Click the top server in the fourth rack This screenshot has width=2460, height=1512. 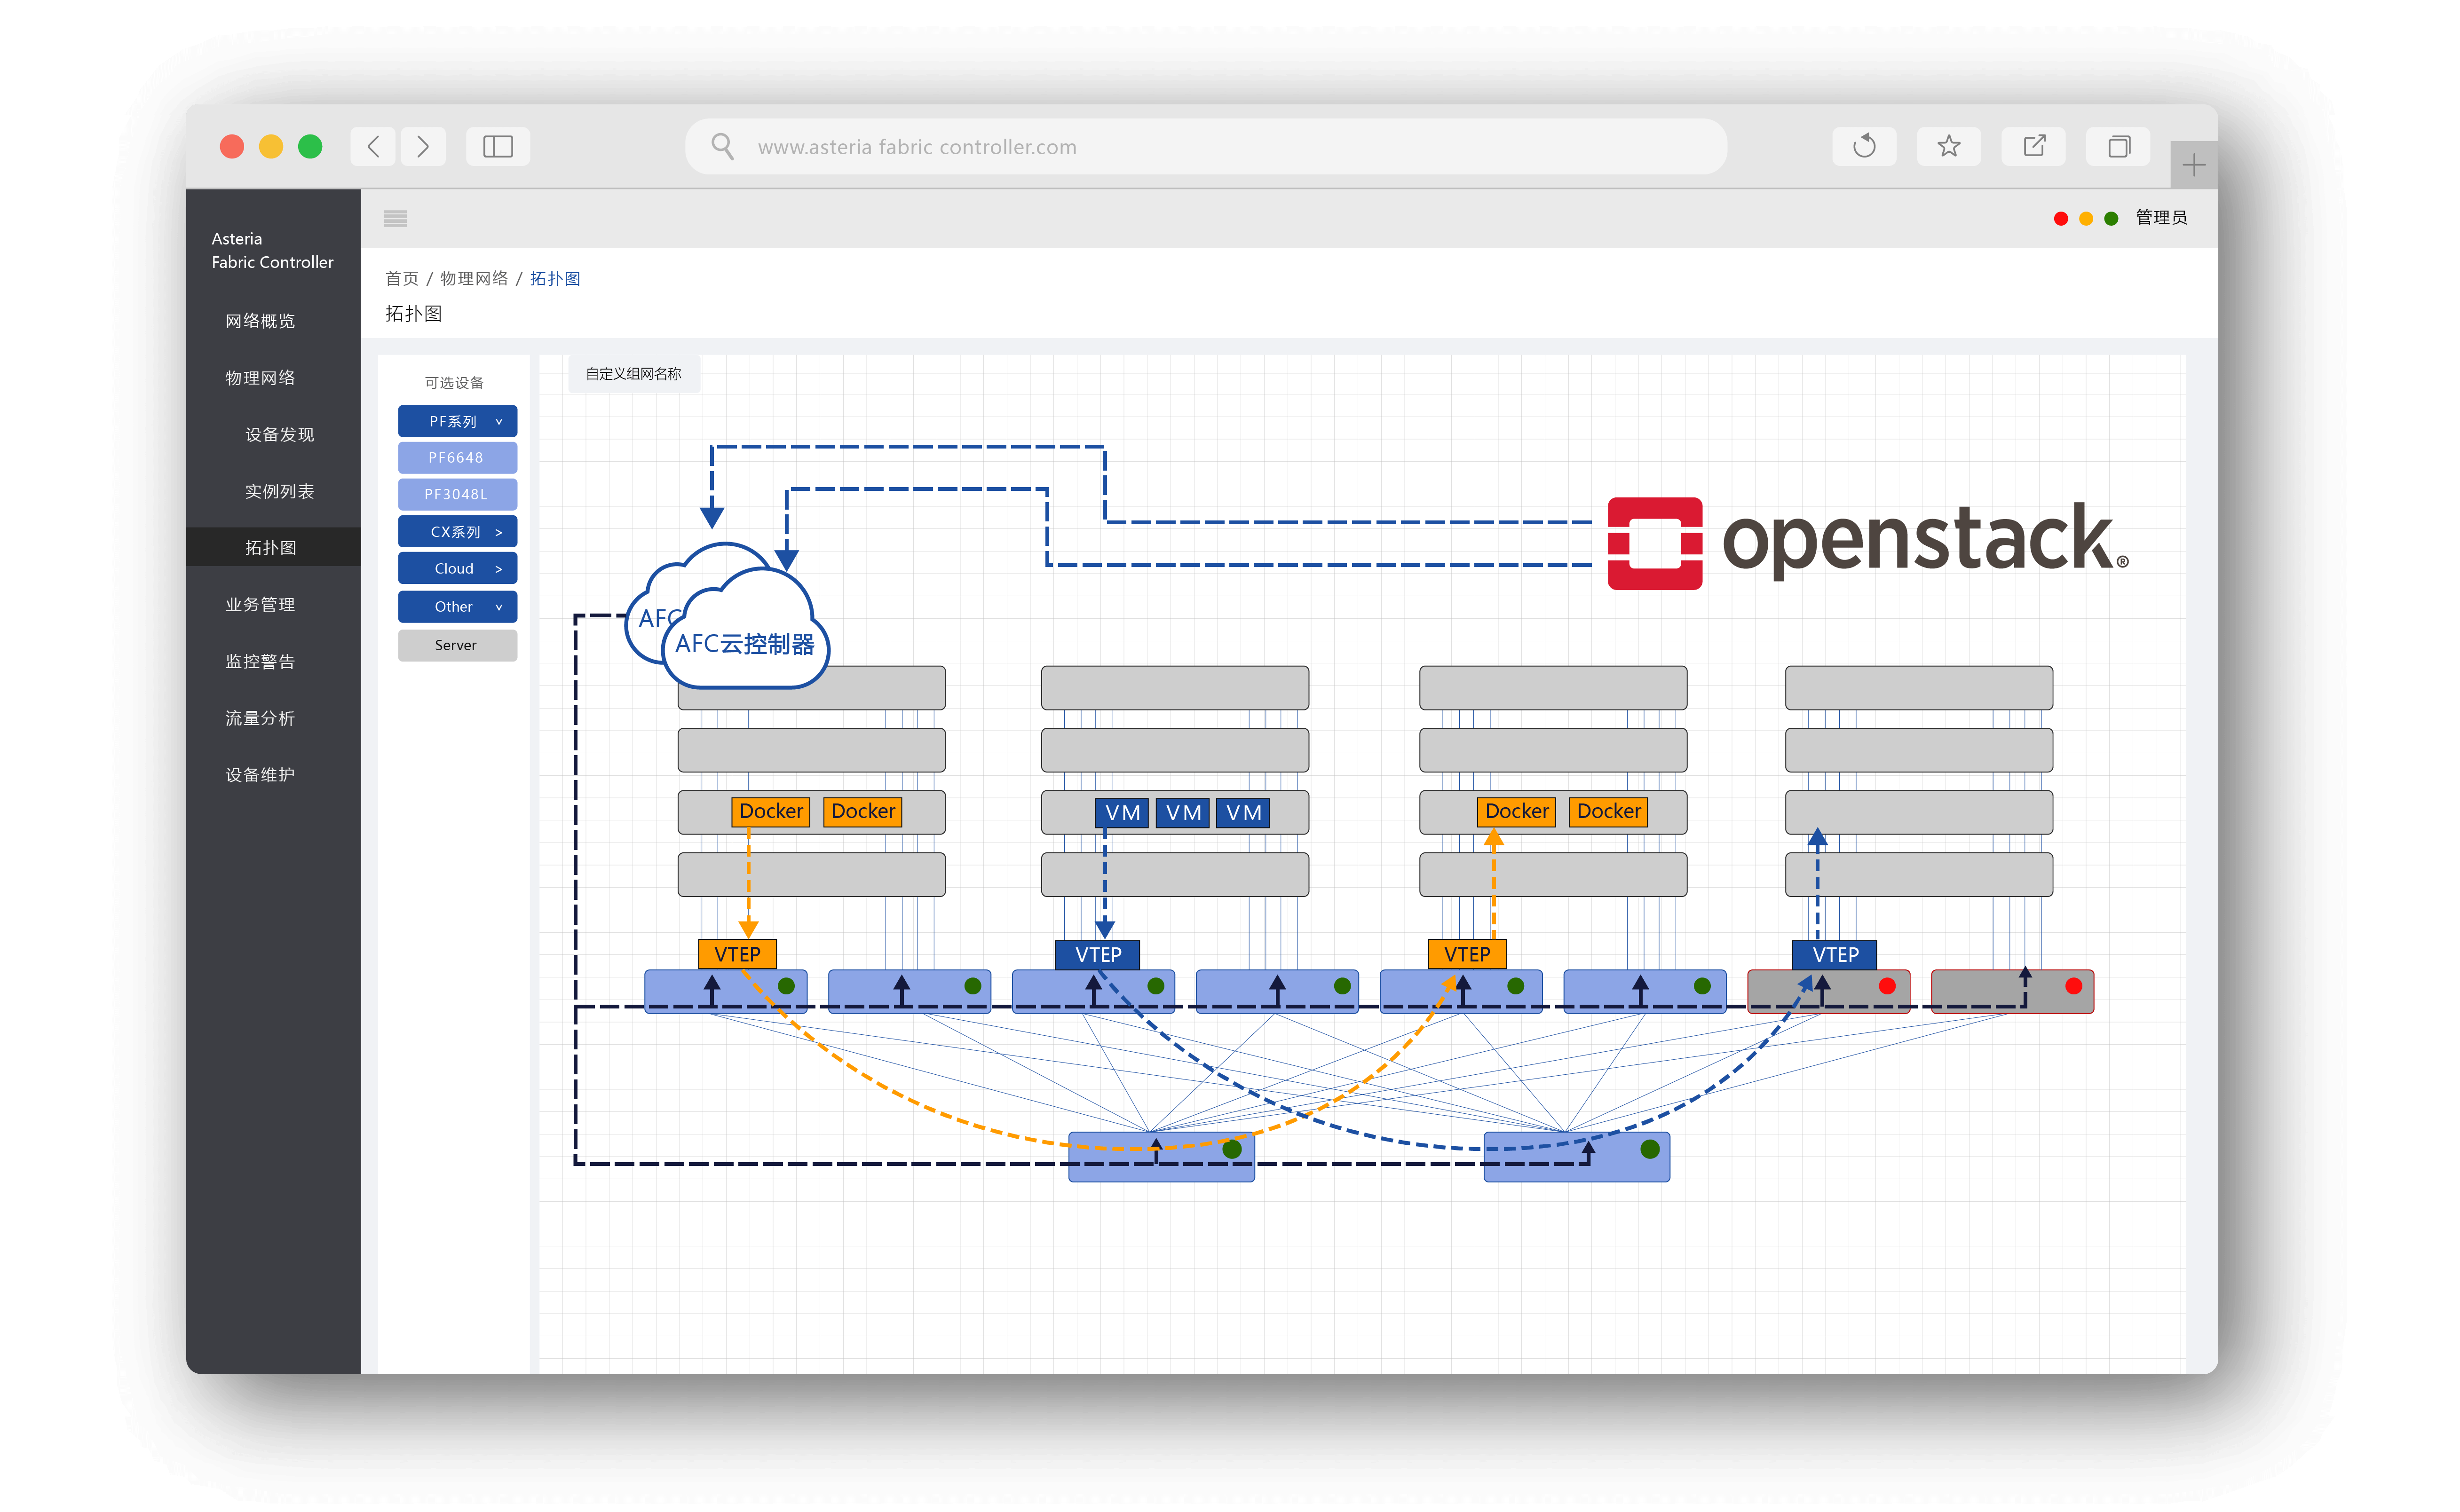pyautogui.click(x=1919, y=689)
